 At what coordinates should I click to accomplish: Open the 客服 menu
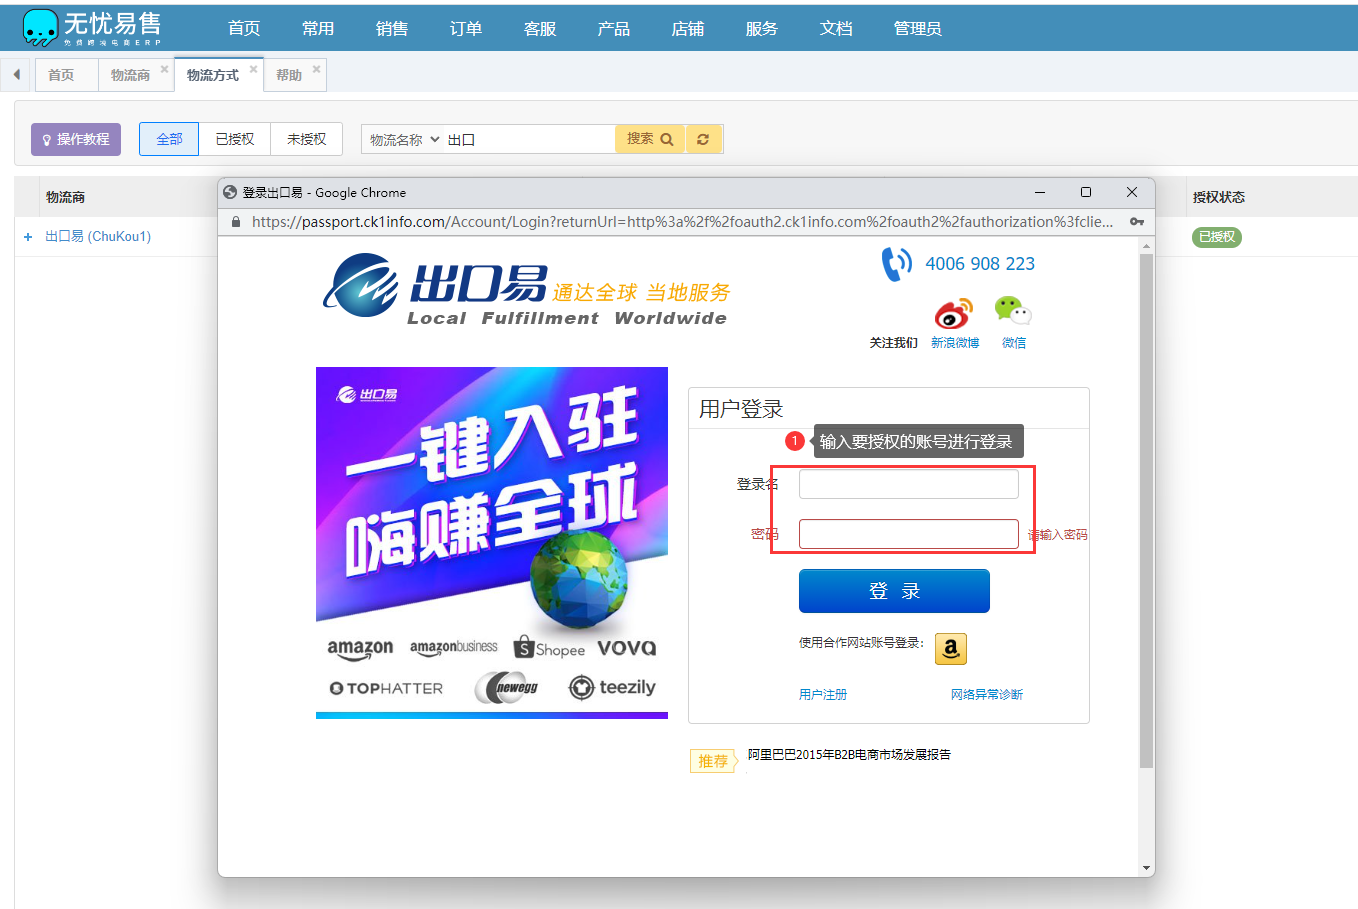pyautogui.click(x=540, y=29)
